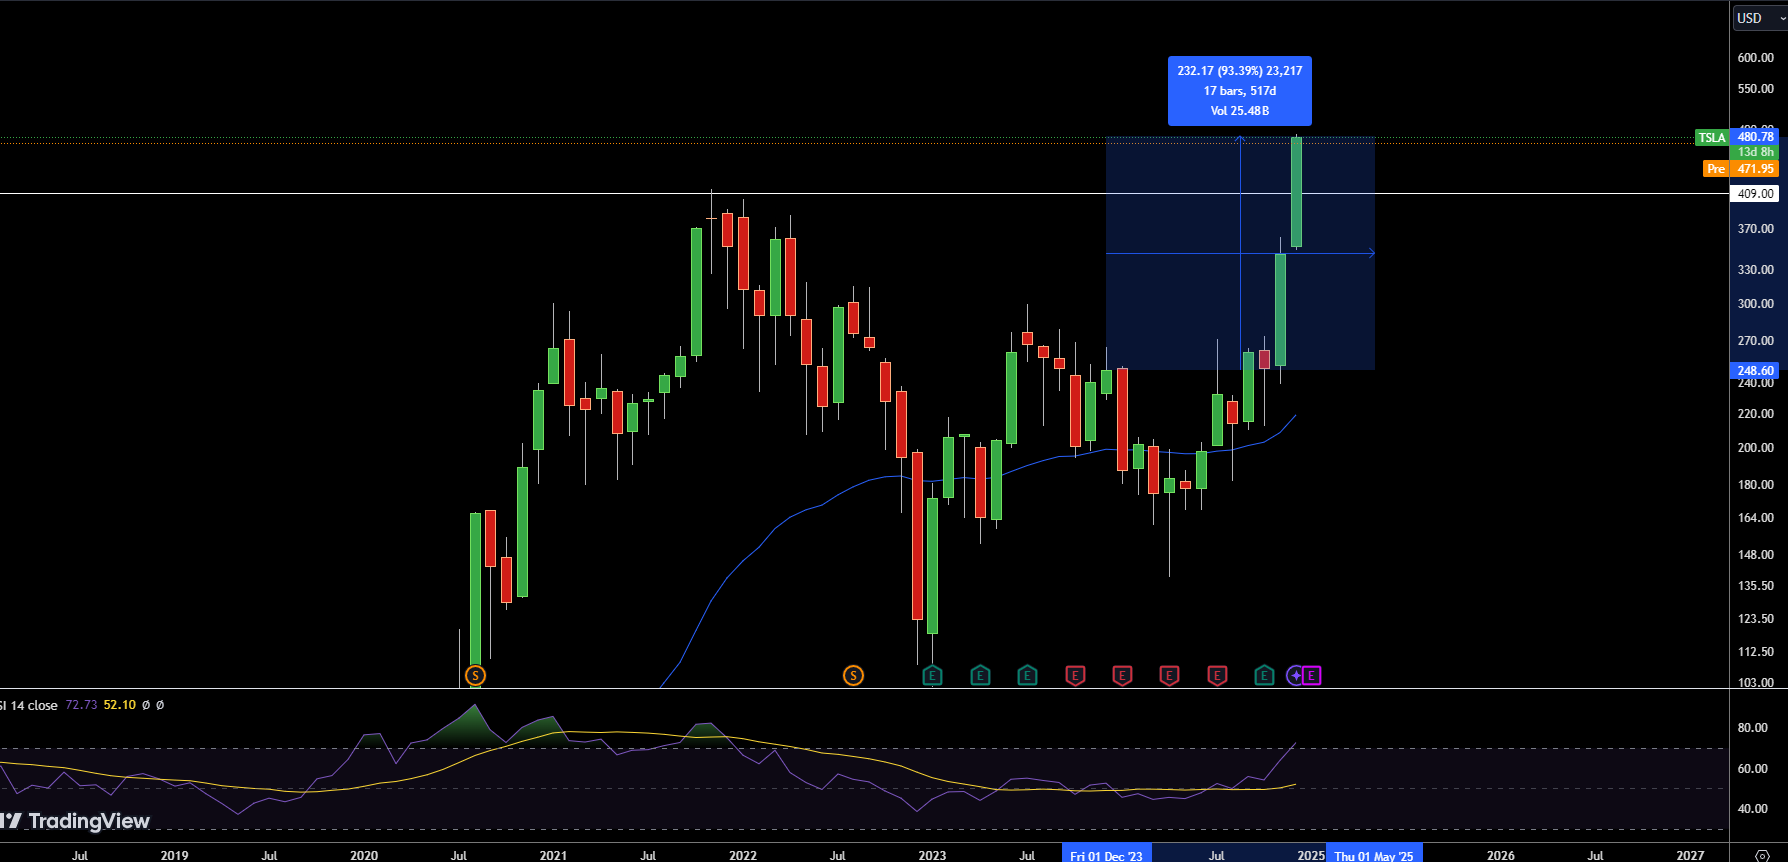
Task: Click the 471.95 pre-market price label
Action: coord(1755,169)
